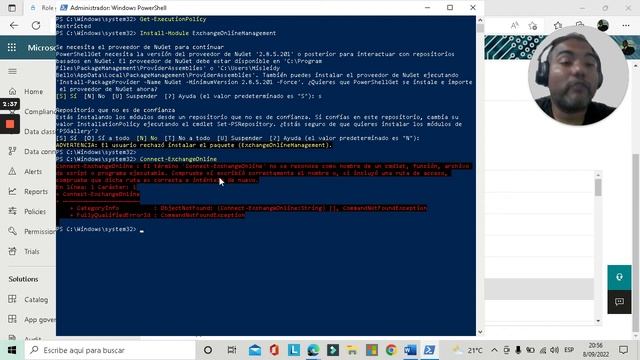Click the browser page vertical scrollbar thumb
Image resolution: width=640 pixels, height=360 pixels.
636,243
